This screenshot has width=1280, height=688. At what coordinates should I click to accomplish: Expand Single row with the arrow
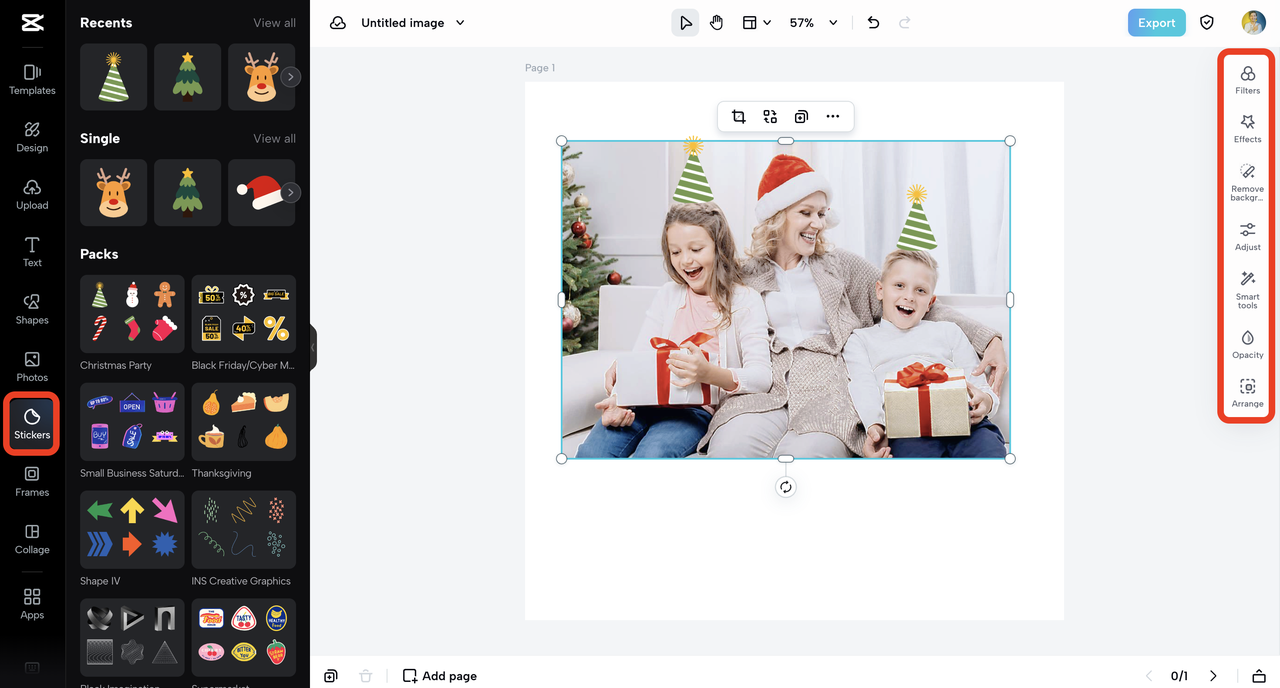[x=290, y=193]
